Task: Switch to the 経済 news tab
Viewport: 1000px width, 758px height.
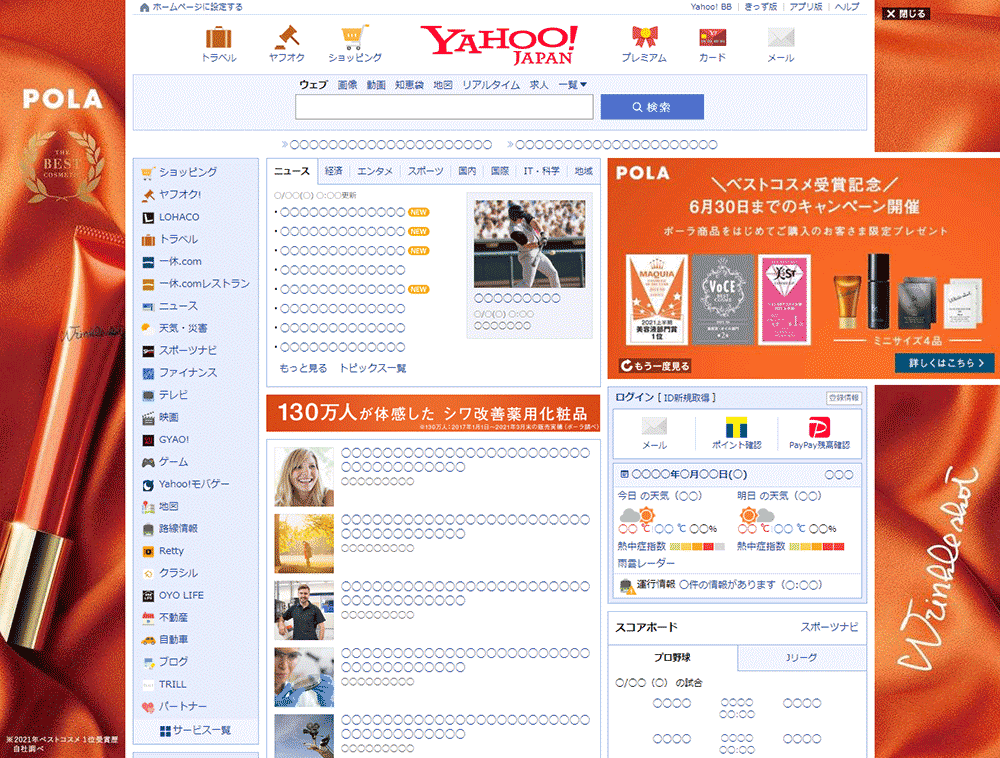Action: coord(334,171)
